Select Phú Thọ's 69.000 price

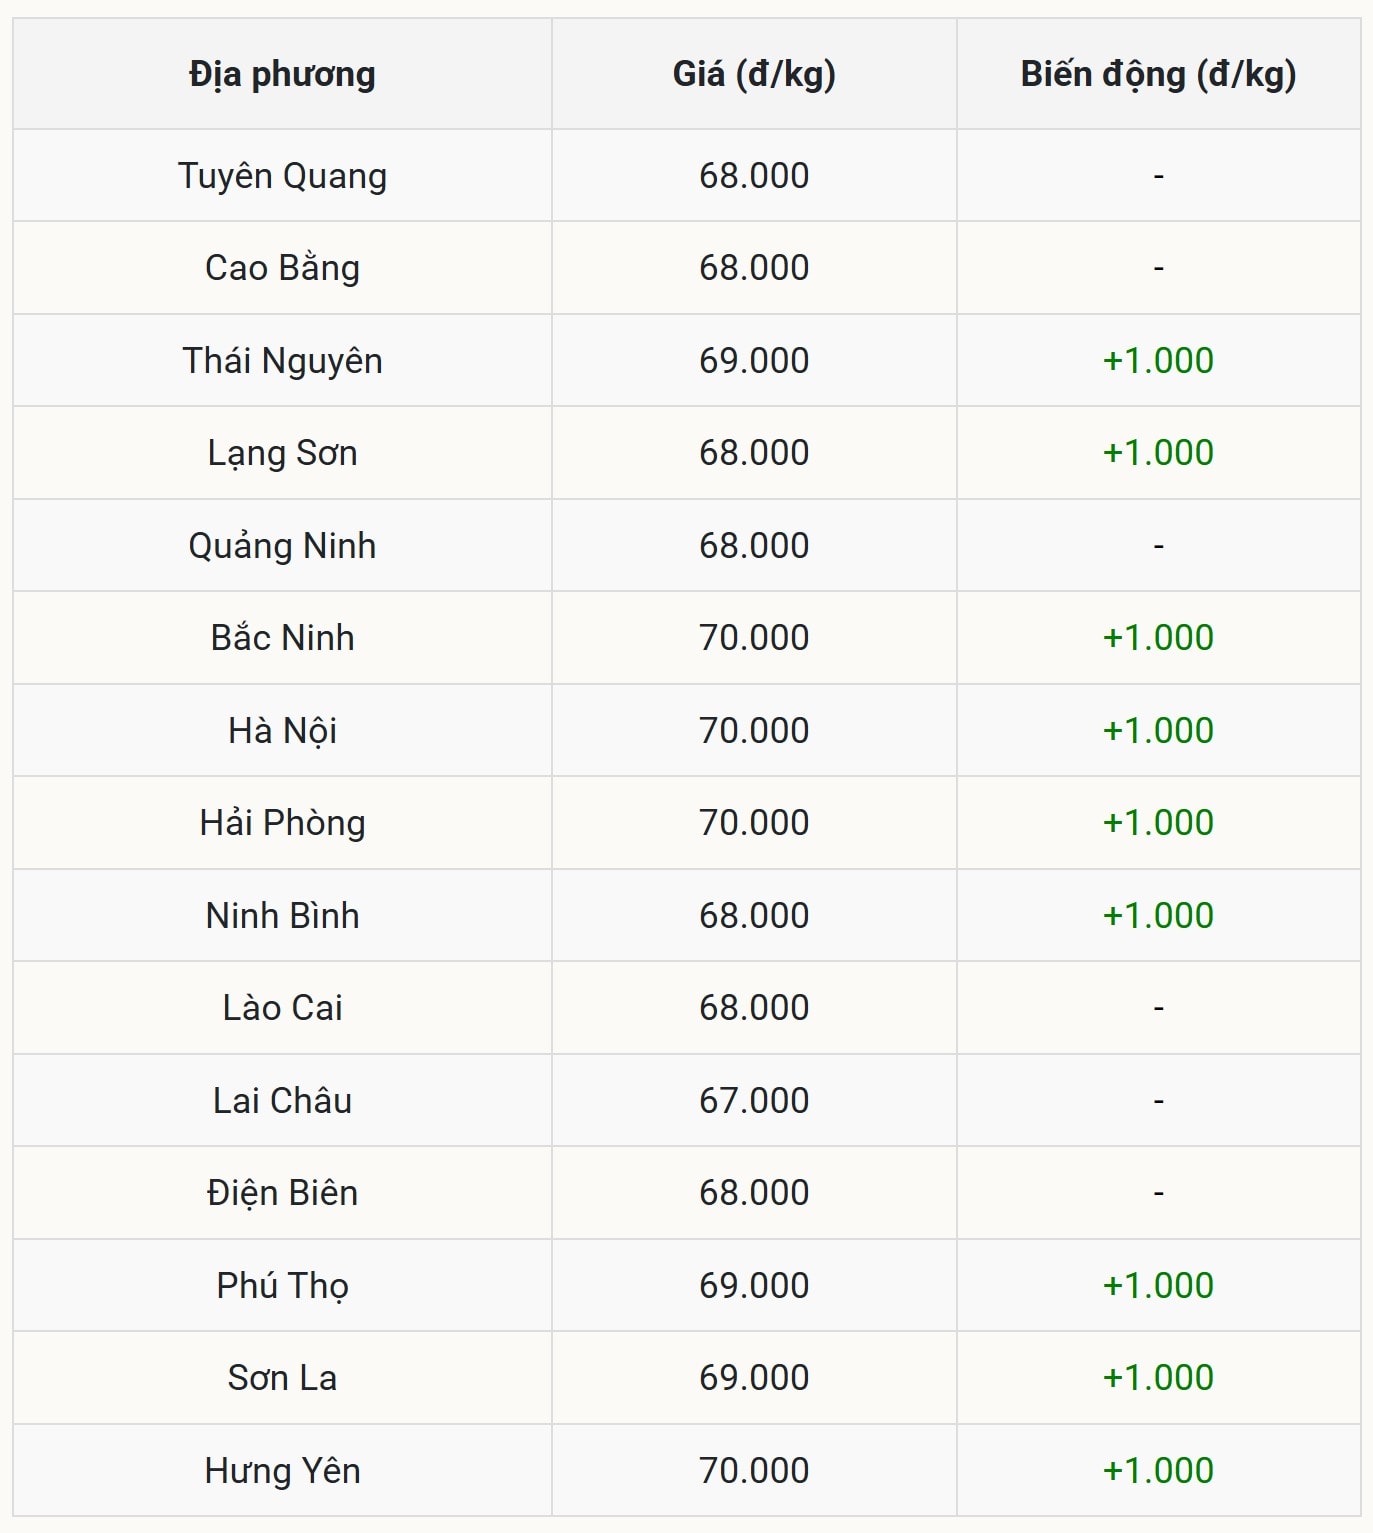pyautogui.click(x=754, y=1286)
